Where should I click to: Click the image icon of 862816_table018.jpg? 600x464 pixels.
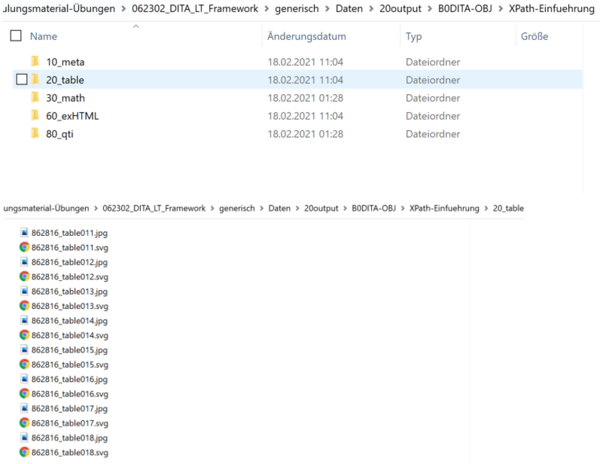[24, 438]
